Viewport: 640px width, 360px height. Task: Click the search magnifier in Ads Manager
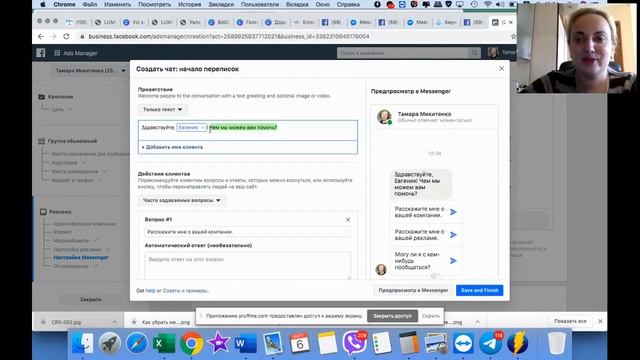coord(474,53)
